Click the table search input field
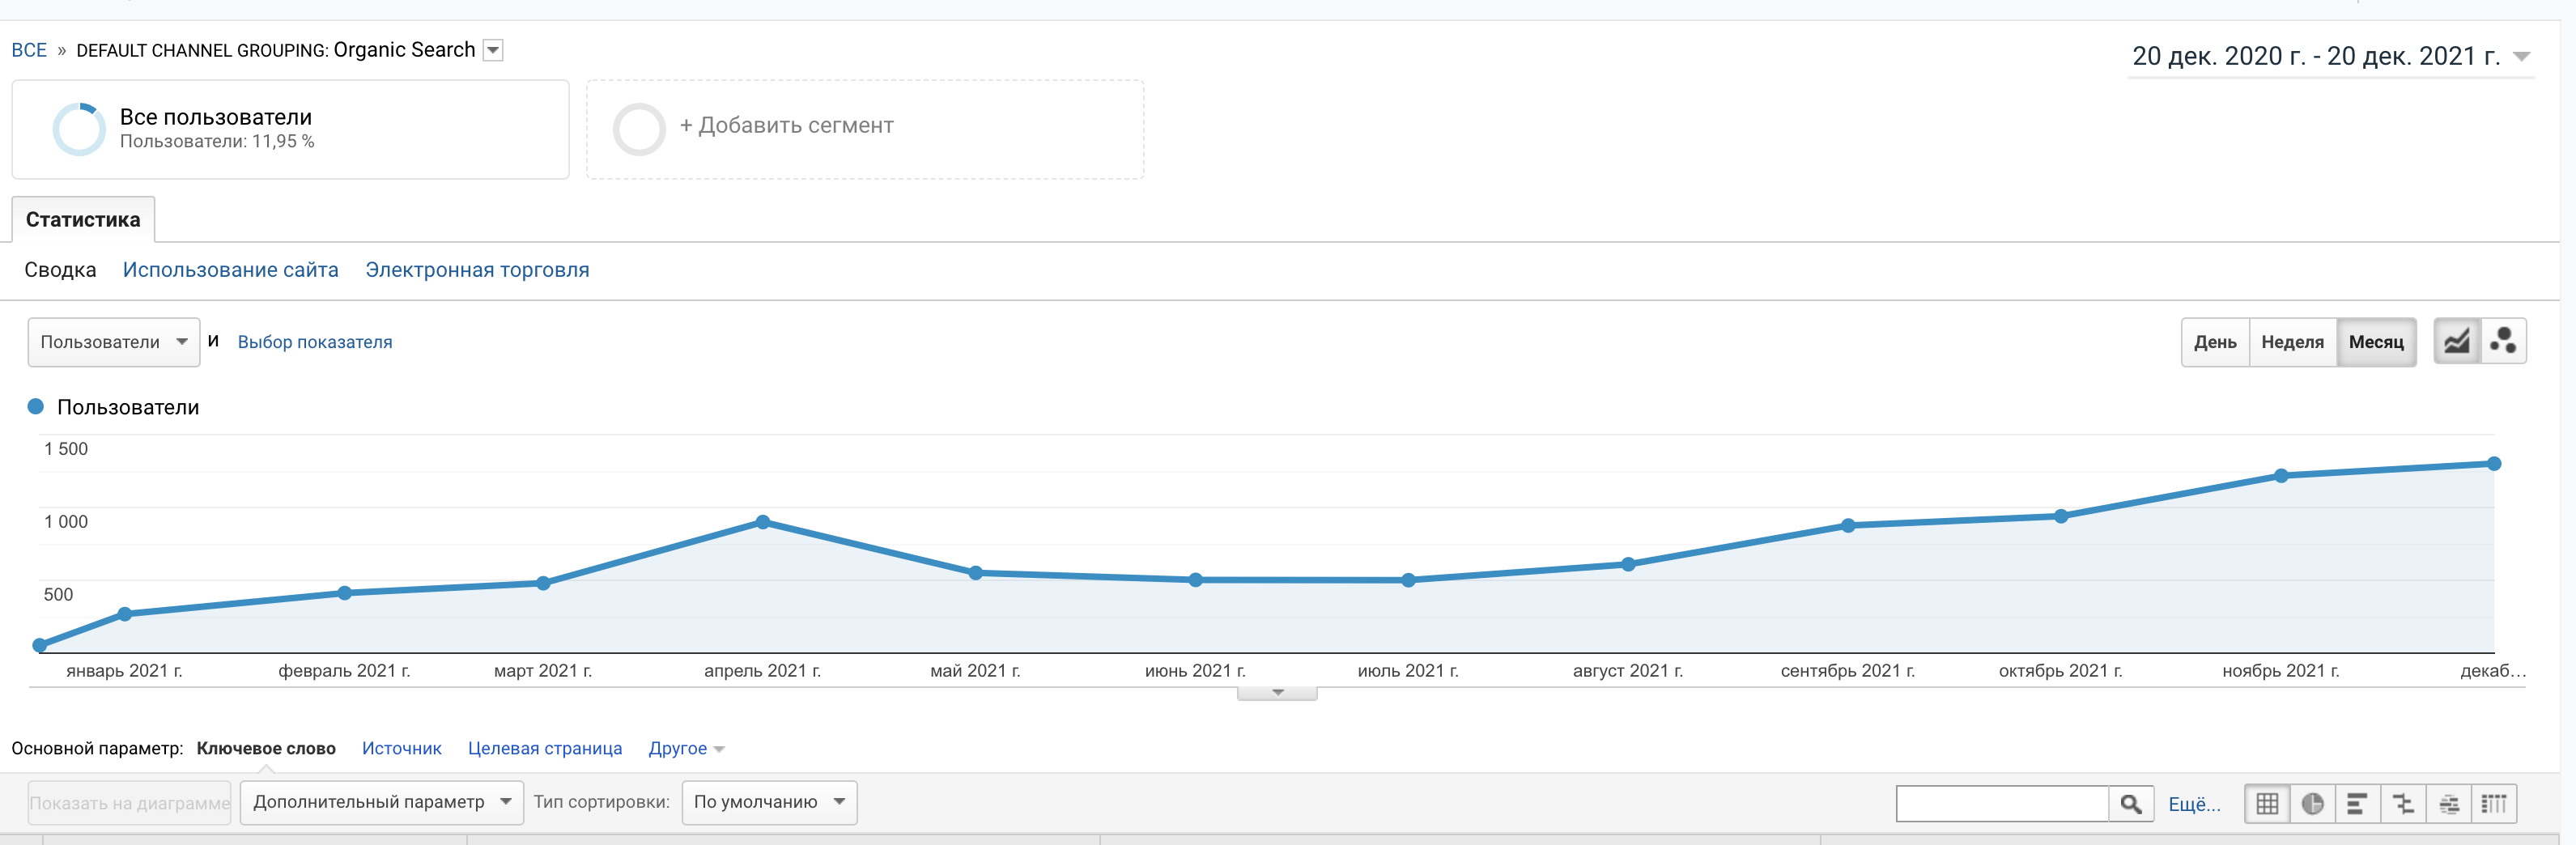Viewport: 2576px width, 845px height. 2002,803
